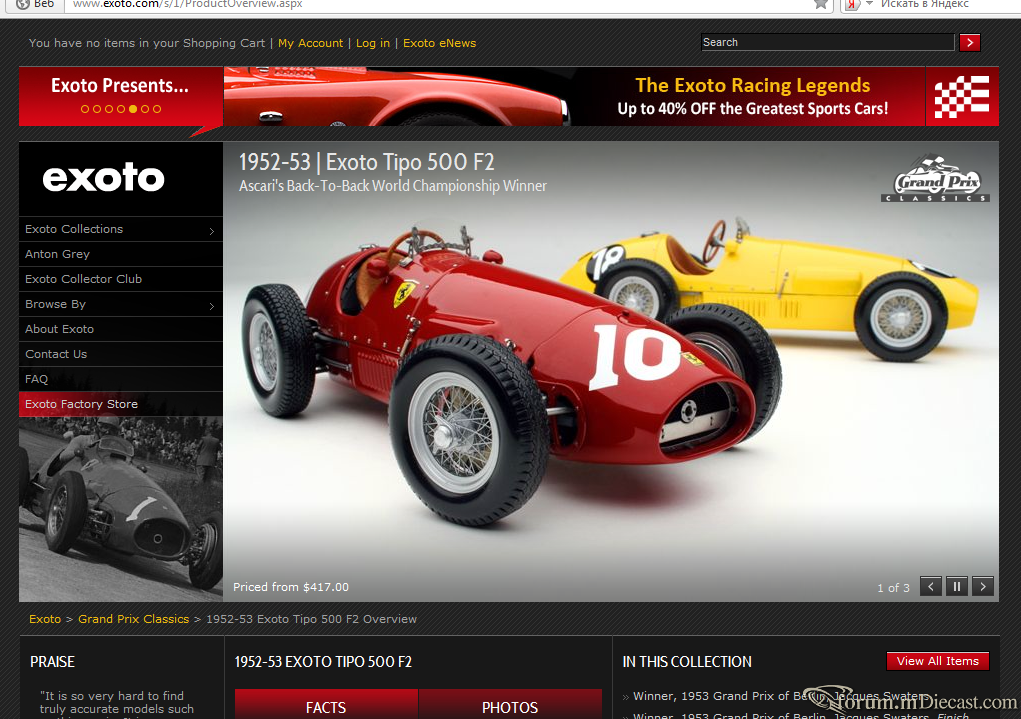The width and height of the screenshot is (1021, 719).
Task: Select the filled fifth banner dot
Action: coord(133,109)
